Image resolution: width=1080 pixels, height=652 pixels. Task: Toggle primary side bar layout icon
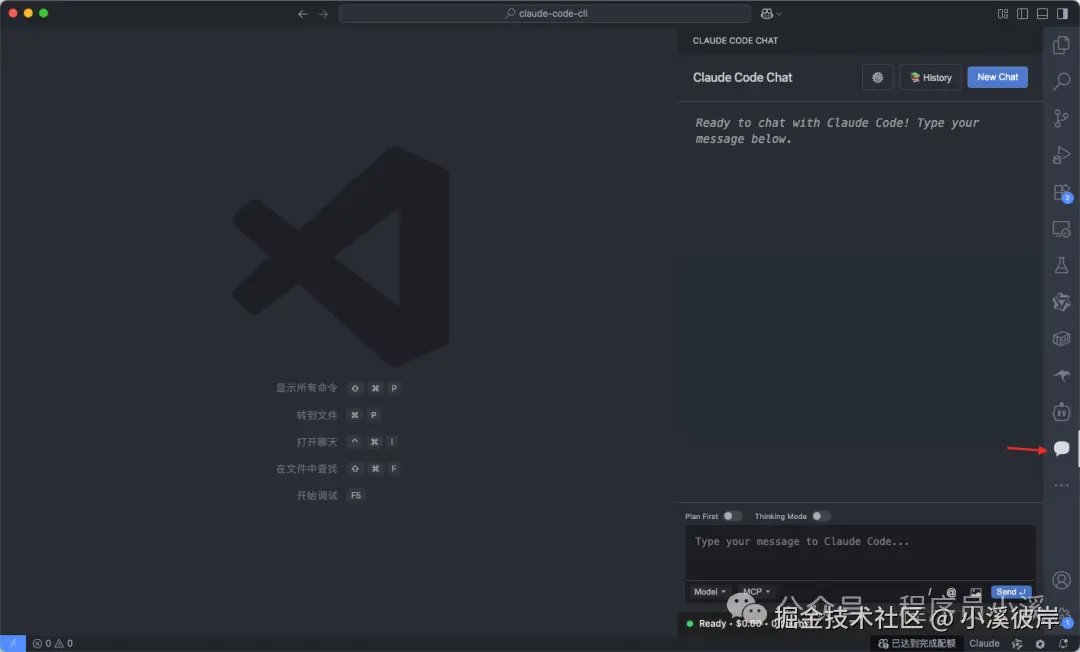(1023, 14)
